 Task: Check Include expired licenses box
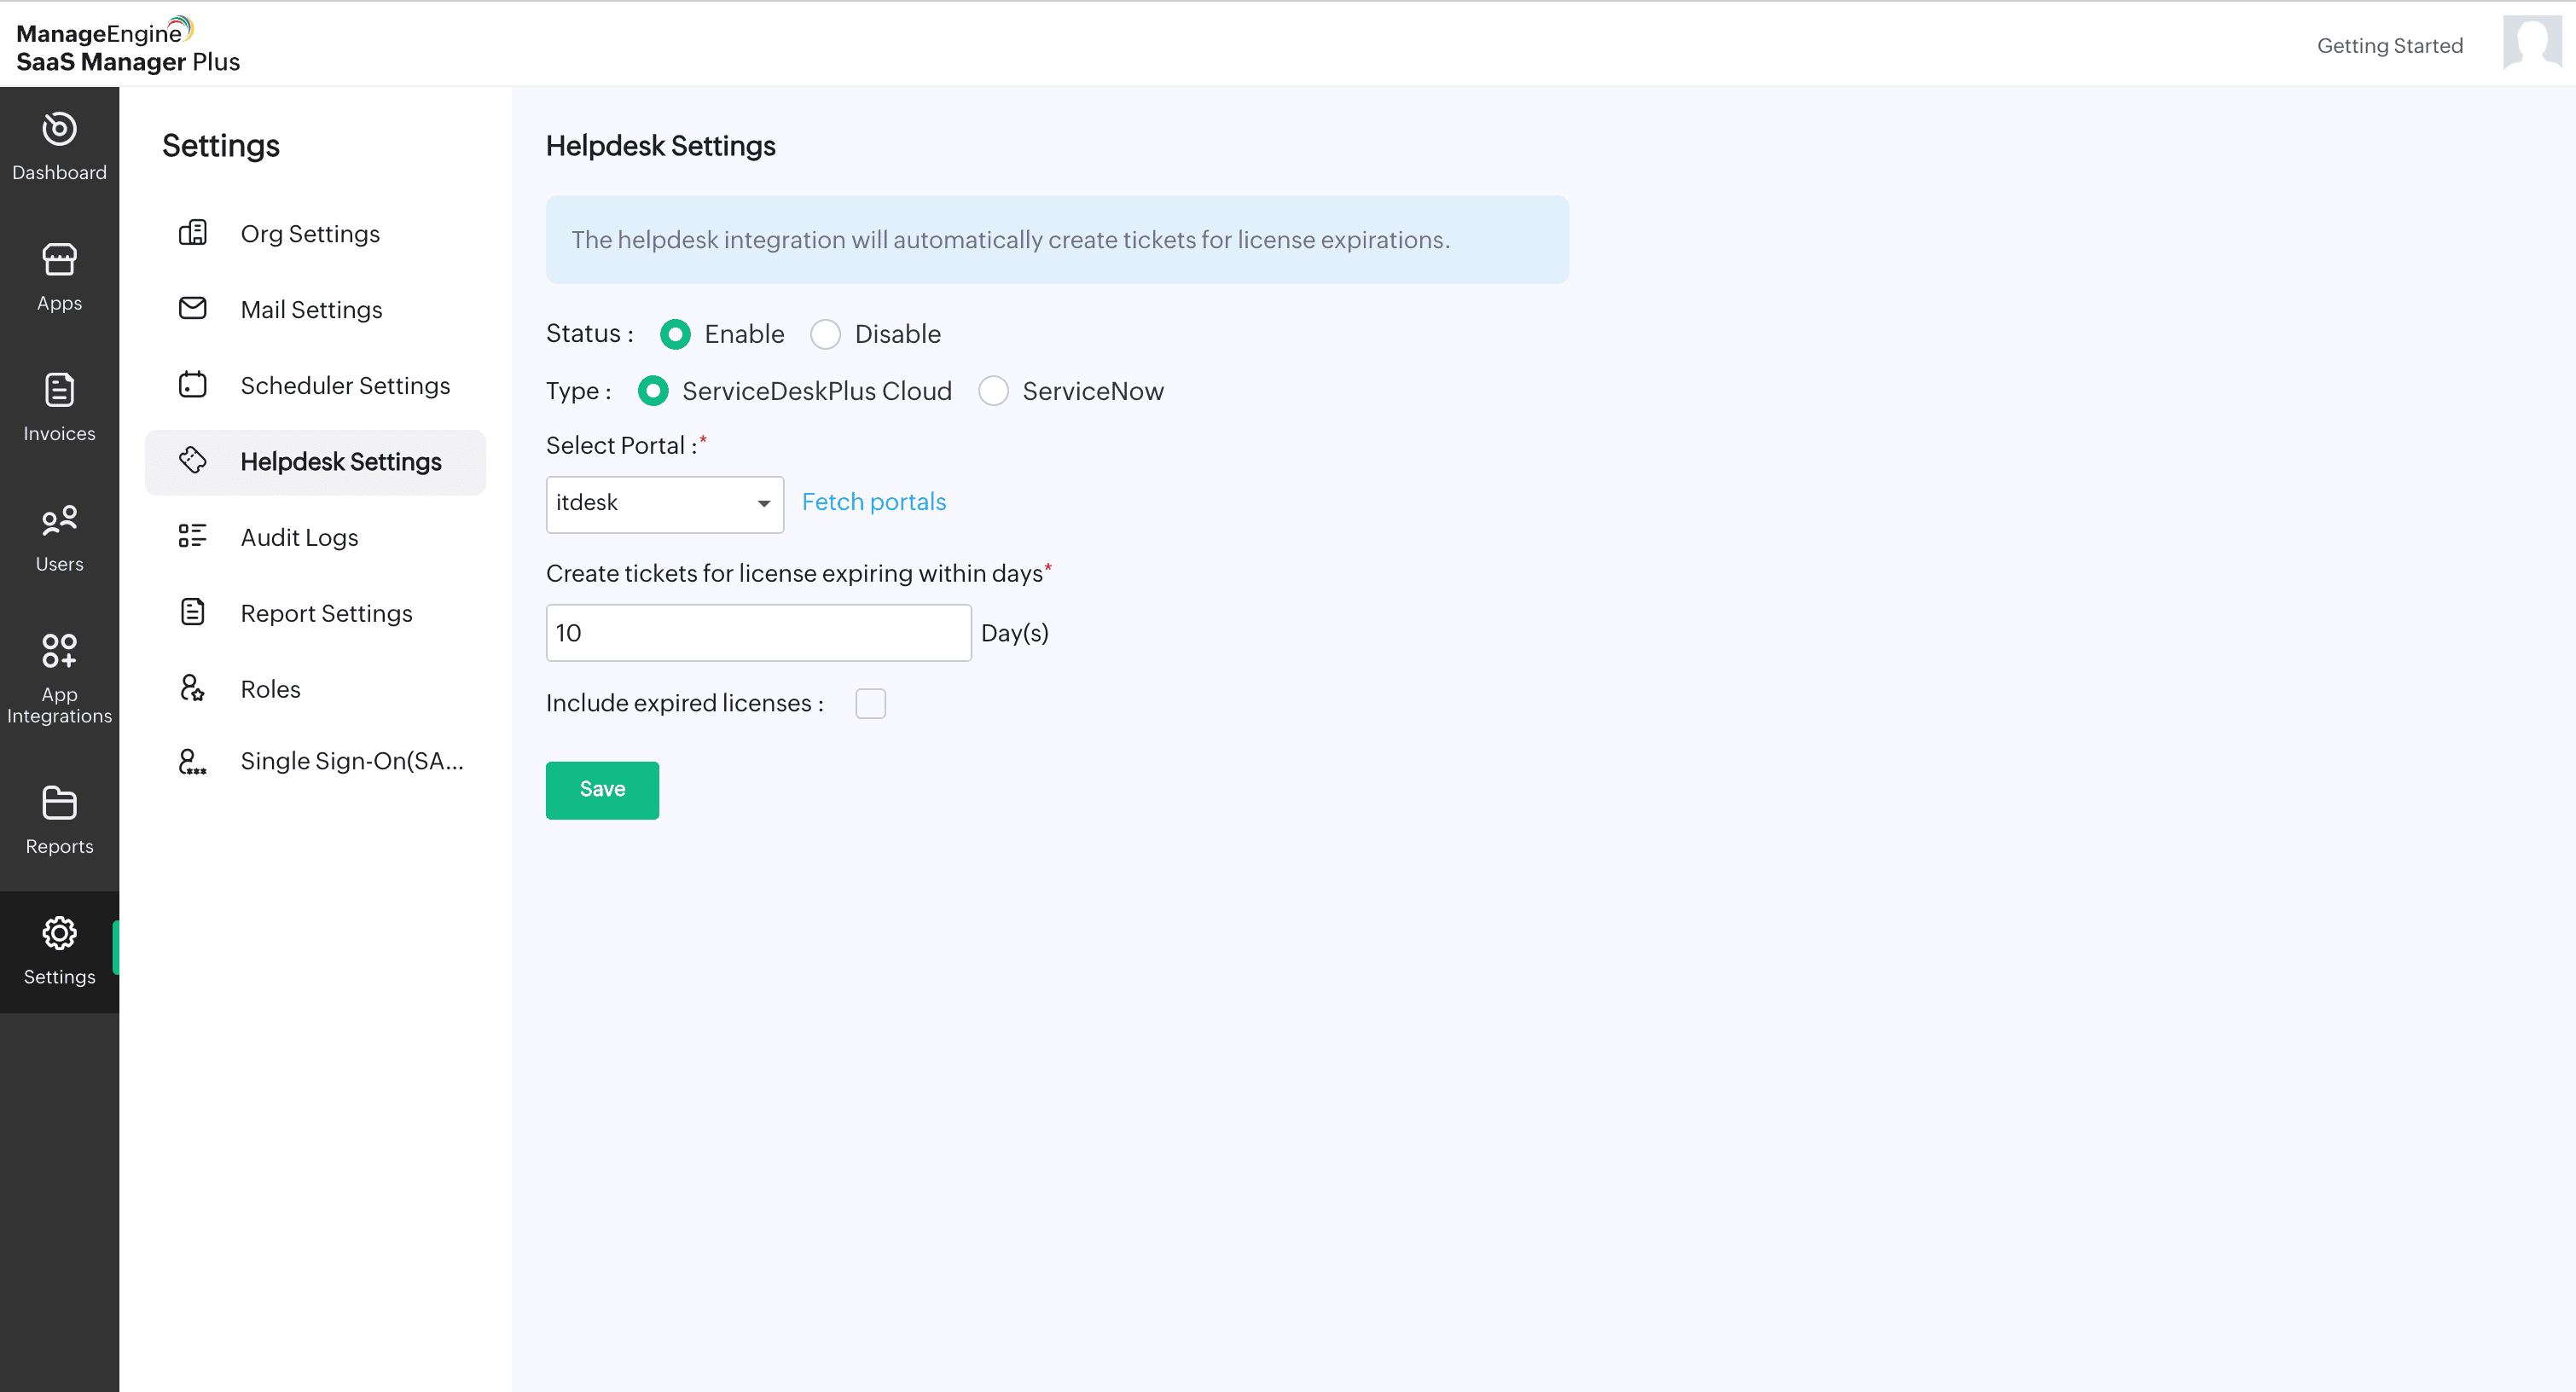870,704
